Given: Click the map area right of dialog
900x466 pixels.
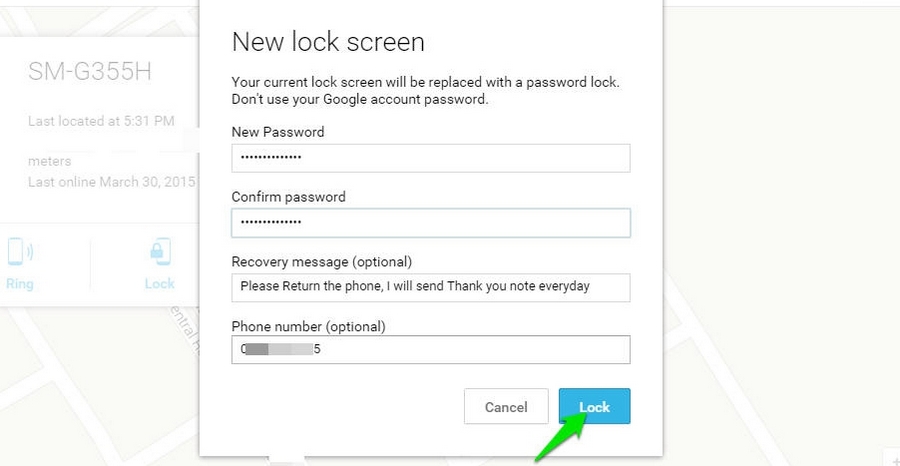Looking at the screenshot, I should point(781,230).
